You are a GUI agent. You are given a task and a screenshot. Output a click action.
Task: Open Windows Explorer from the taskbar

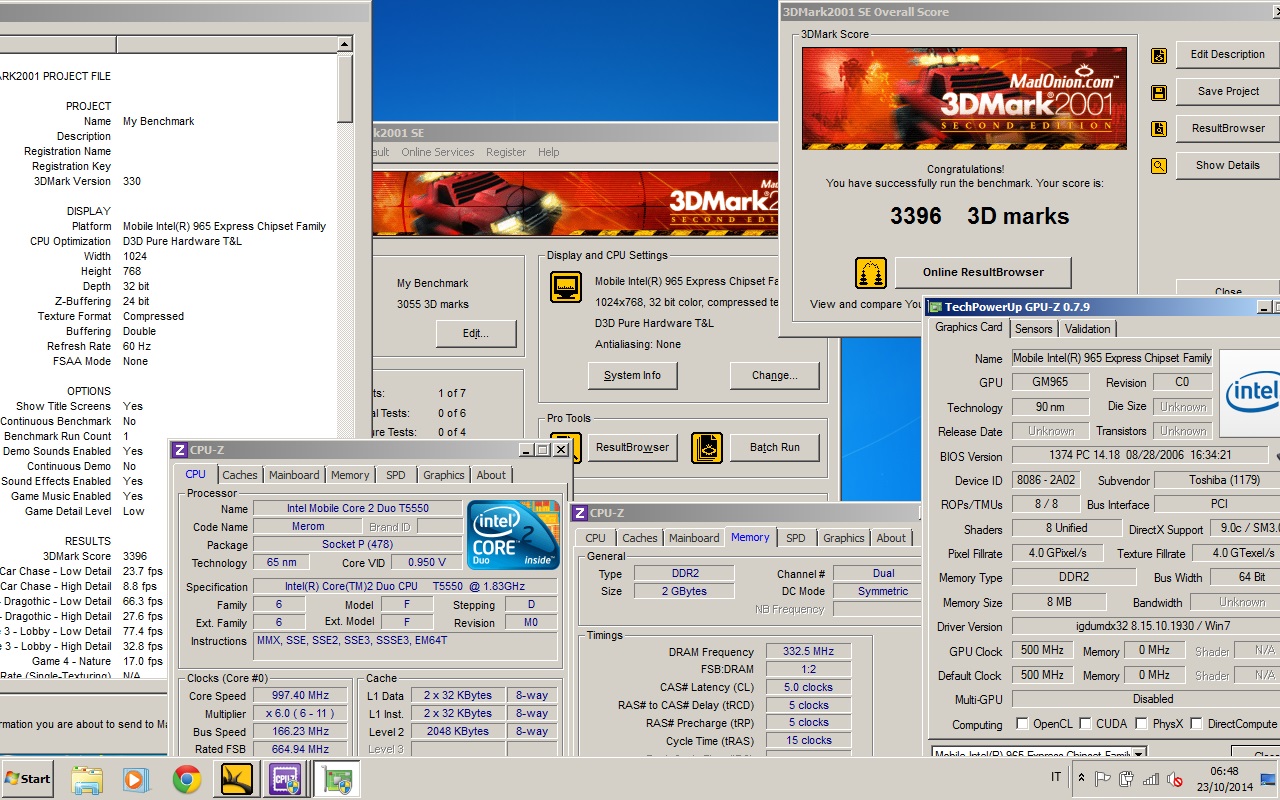[87, 778]
